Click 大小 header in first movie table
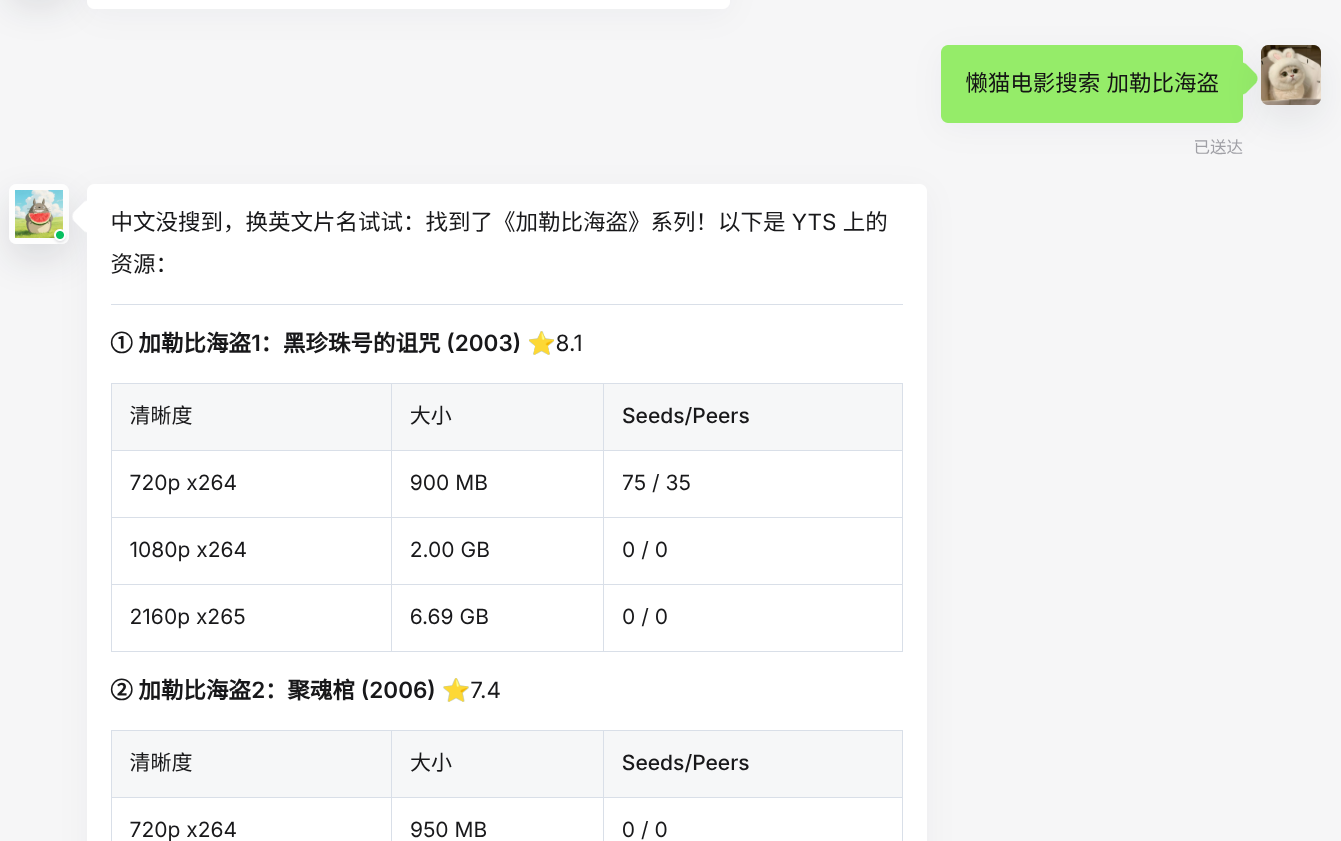The width and height of the screenshot is (1341, 841). (497, 417)
